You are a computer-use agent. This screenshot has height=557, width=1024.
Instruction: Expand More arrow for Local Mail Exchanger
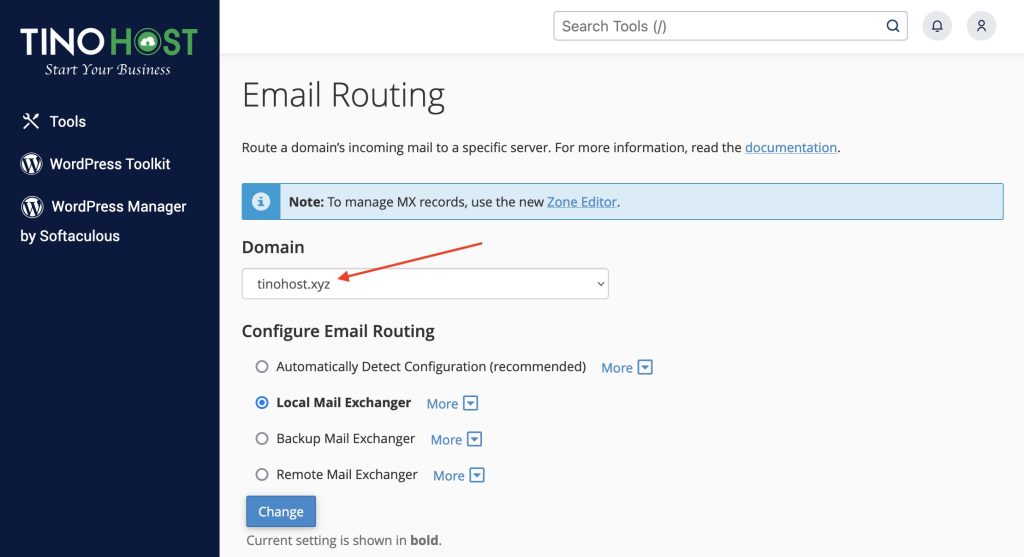click(470, 403)
